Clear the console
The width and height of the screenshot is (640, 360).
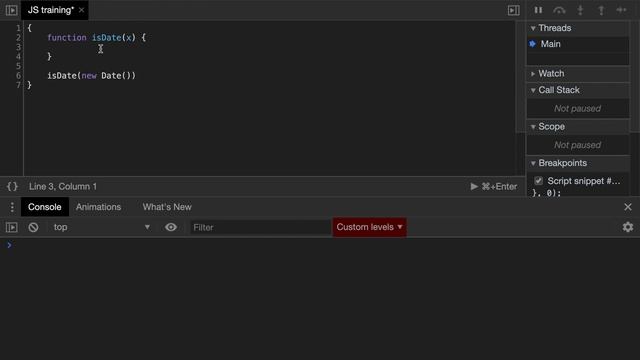(x=33, y=227)
